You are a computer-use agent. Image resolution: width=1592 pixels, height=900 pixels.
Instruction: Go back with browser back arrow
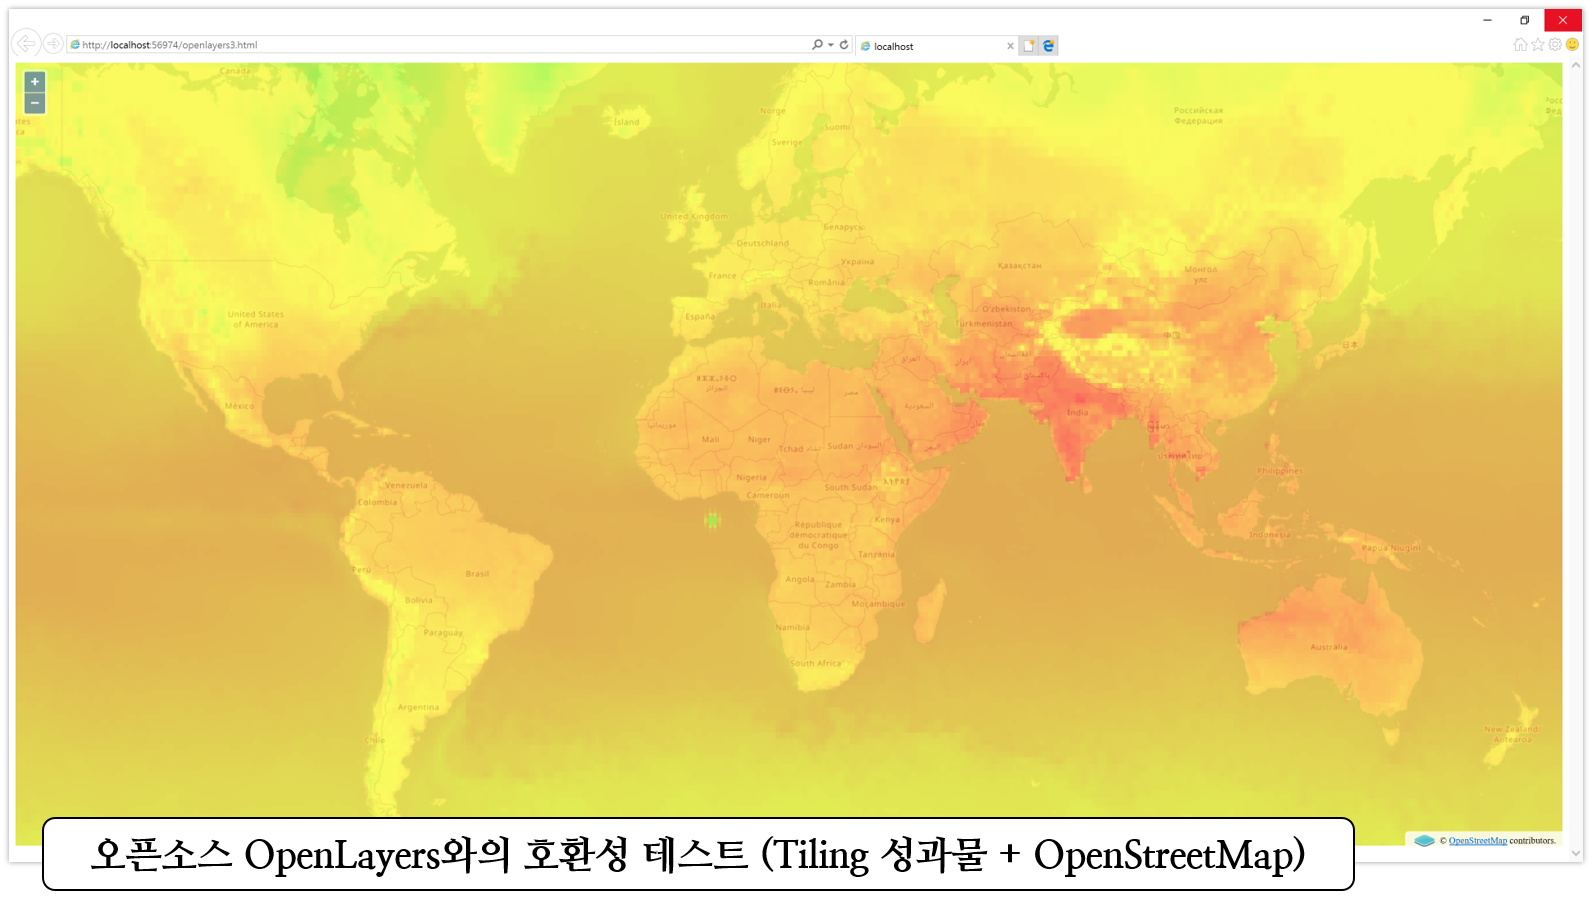[26, 43]
